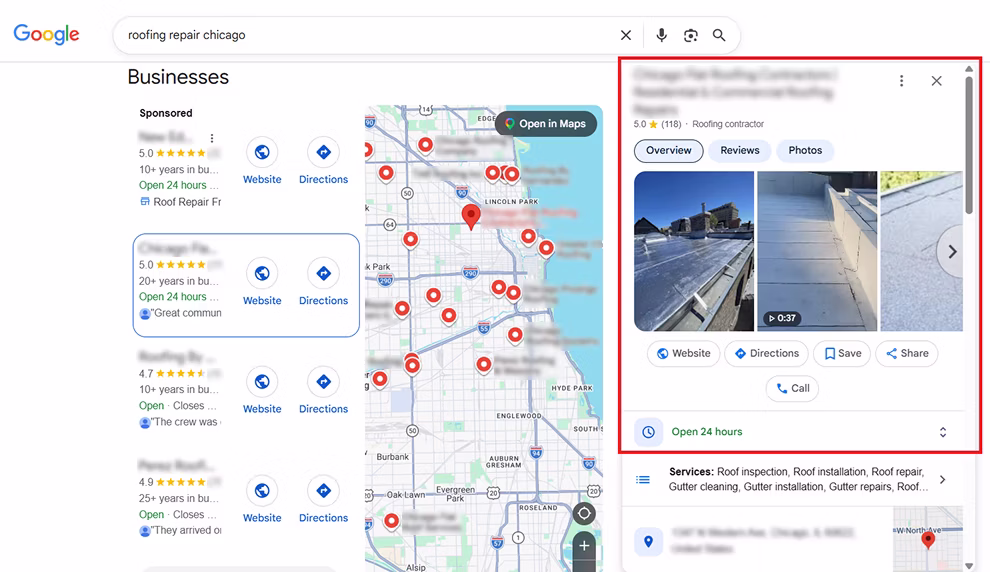Open Website of the 4.7-rated listing
The image size is (990, 572).
point(262,382)
